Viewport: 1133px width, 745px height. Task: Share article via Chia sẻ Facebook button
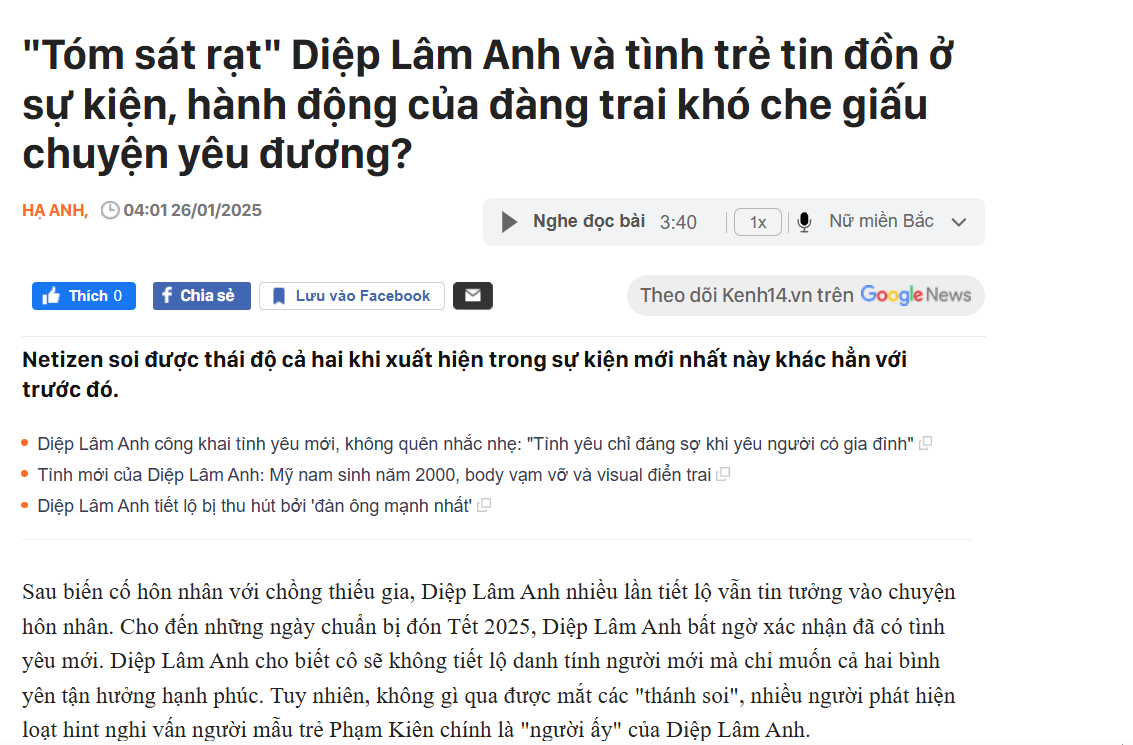(202, 296)
